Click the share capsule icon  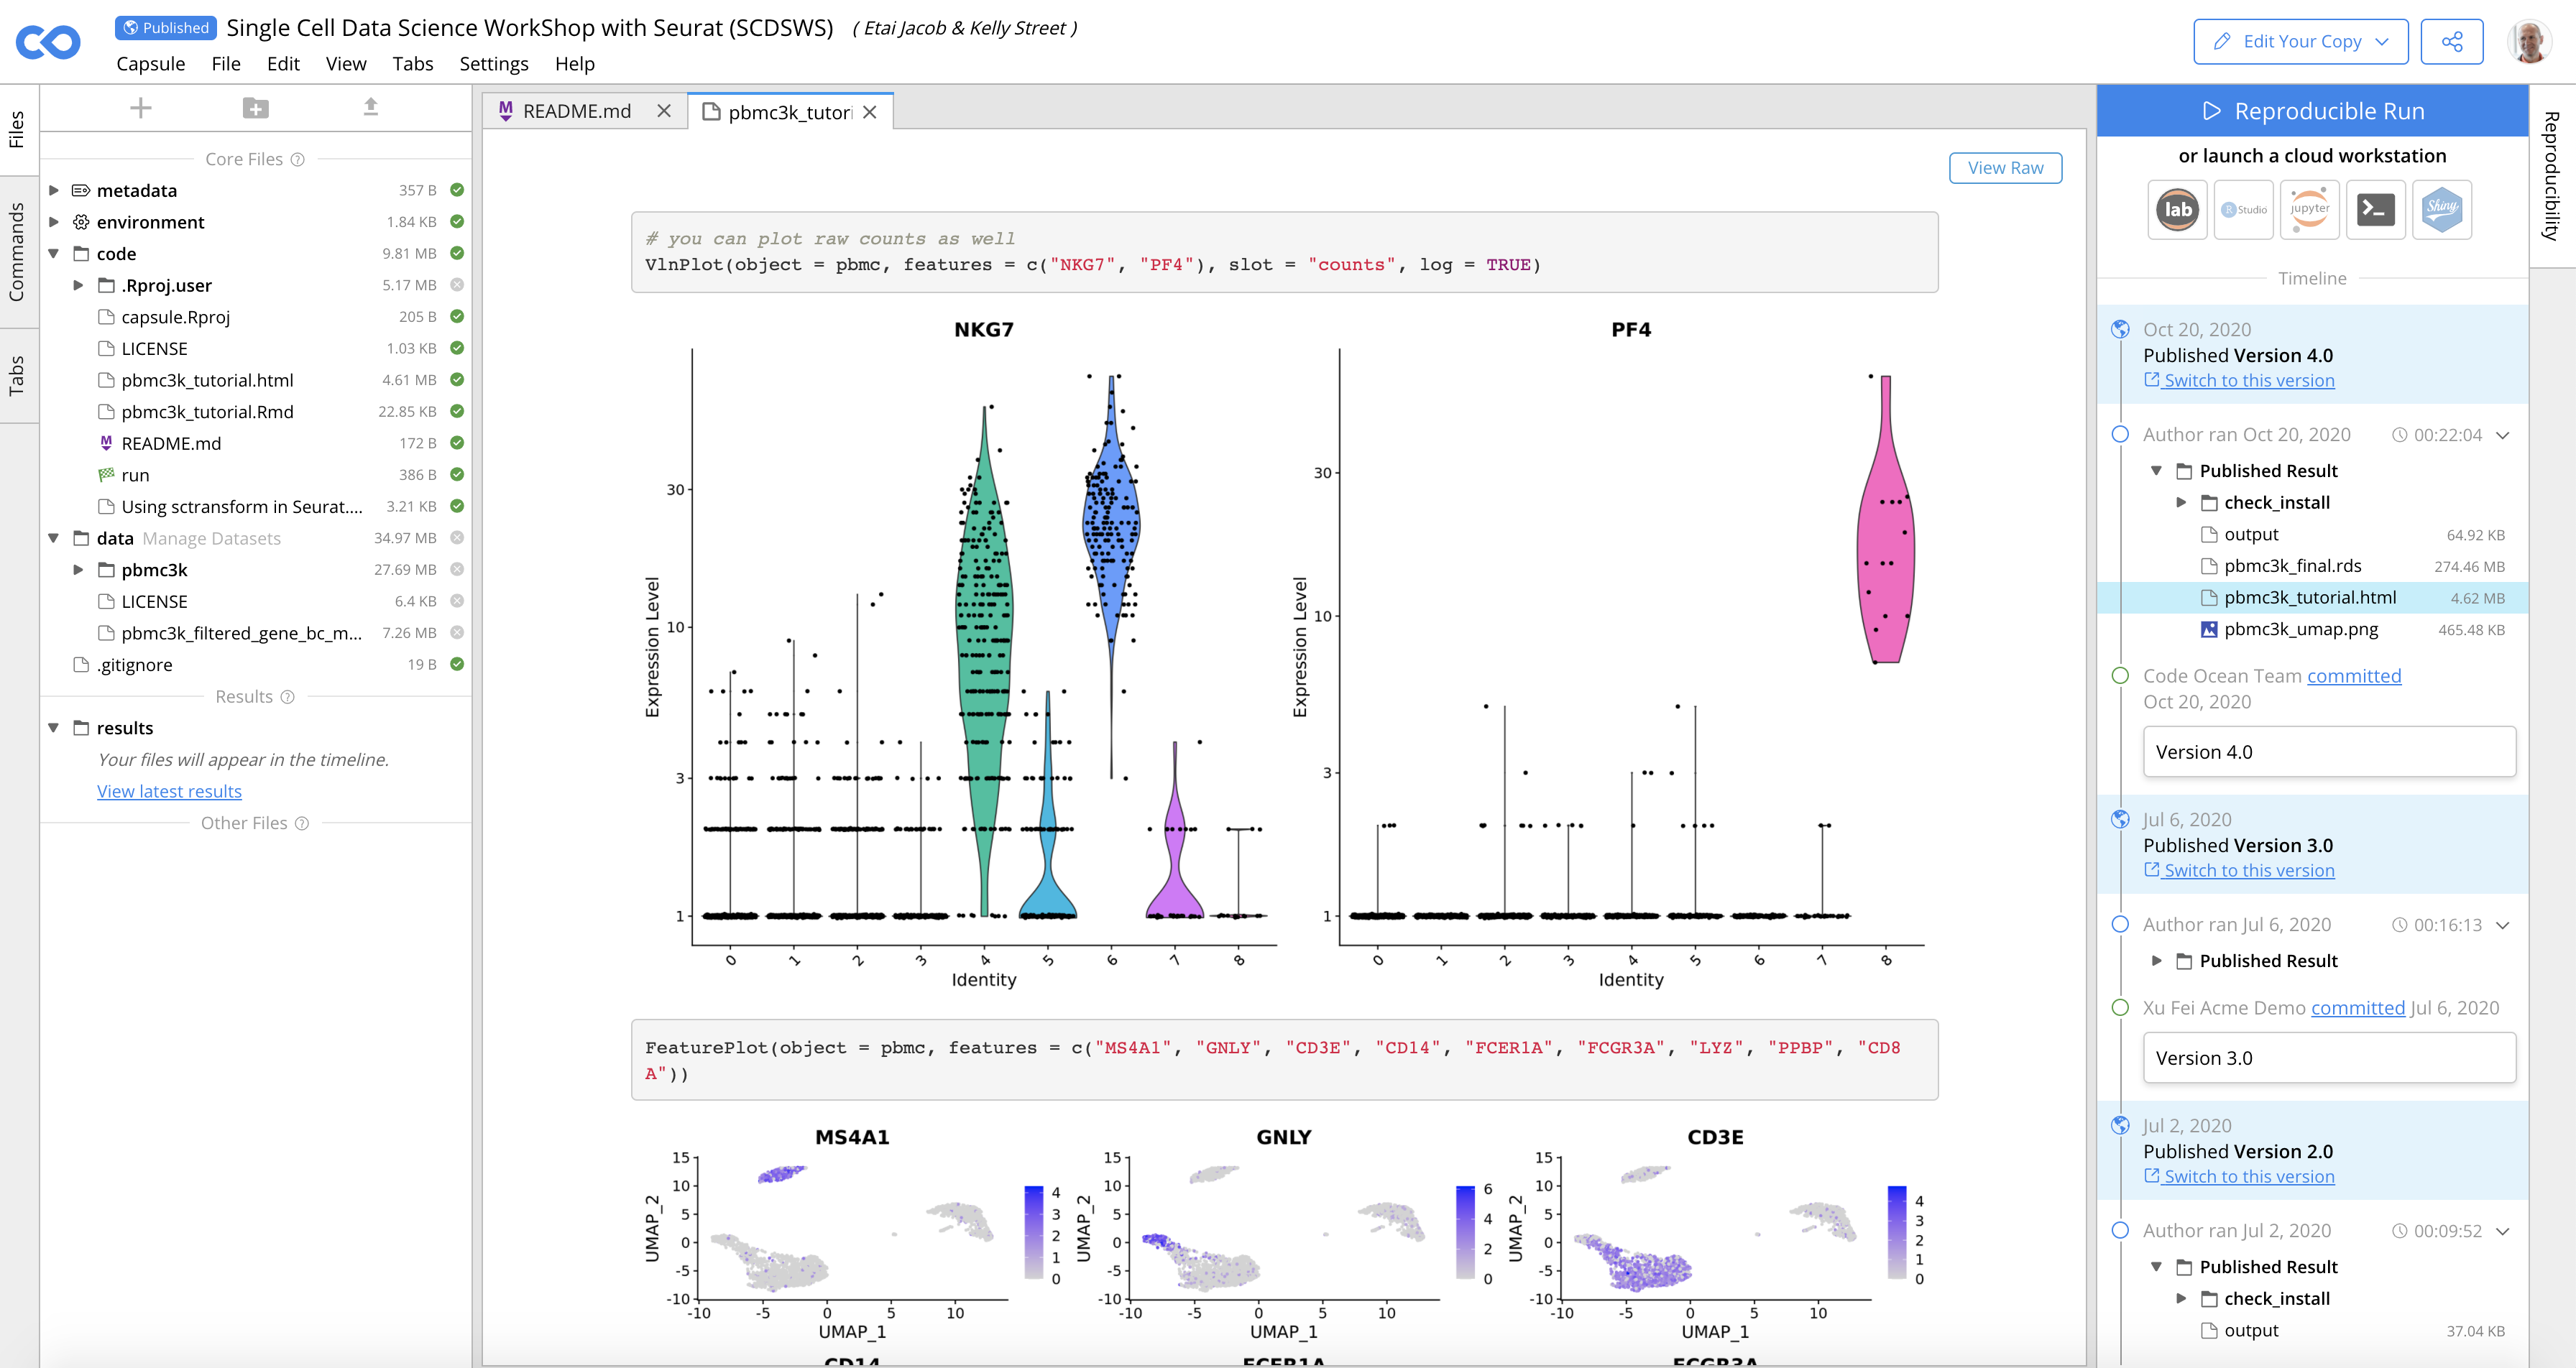click(x=2451, y=41)
